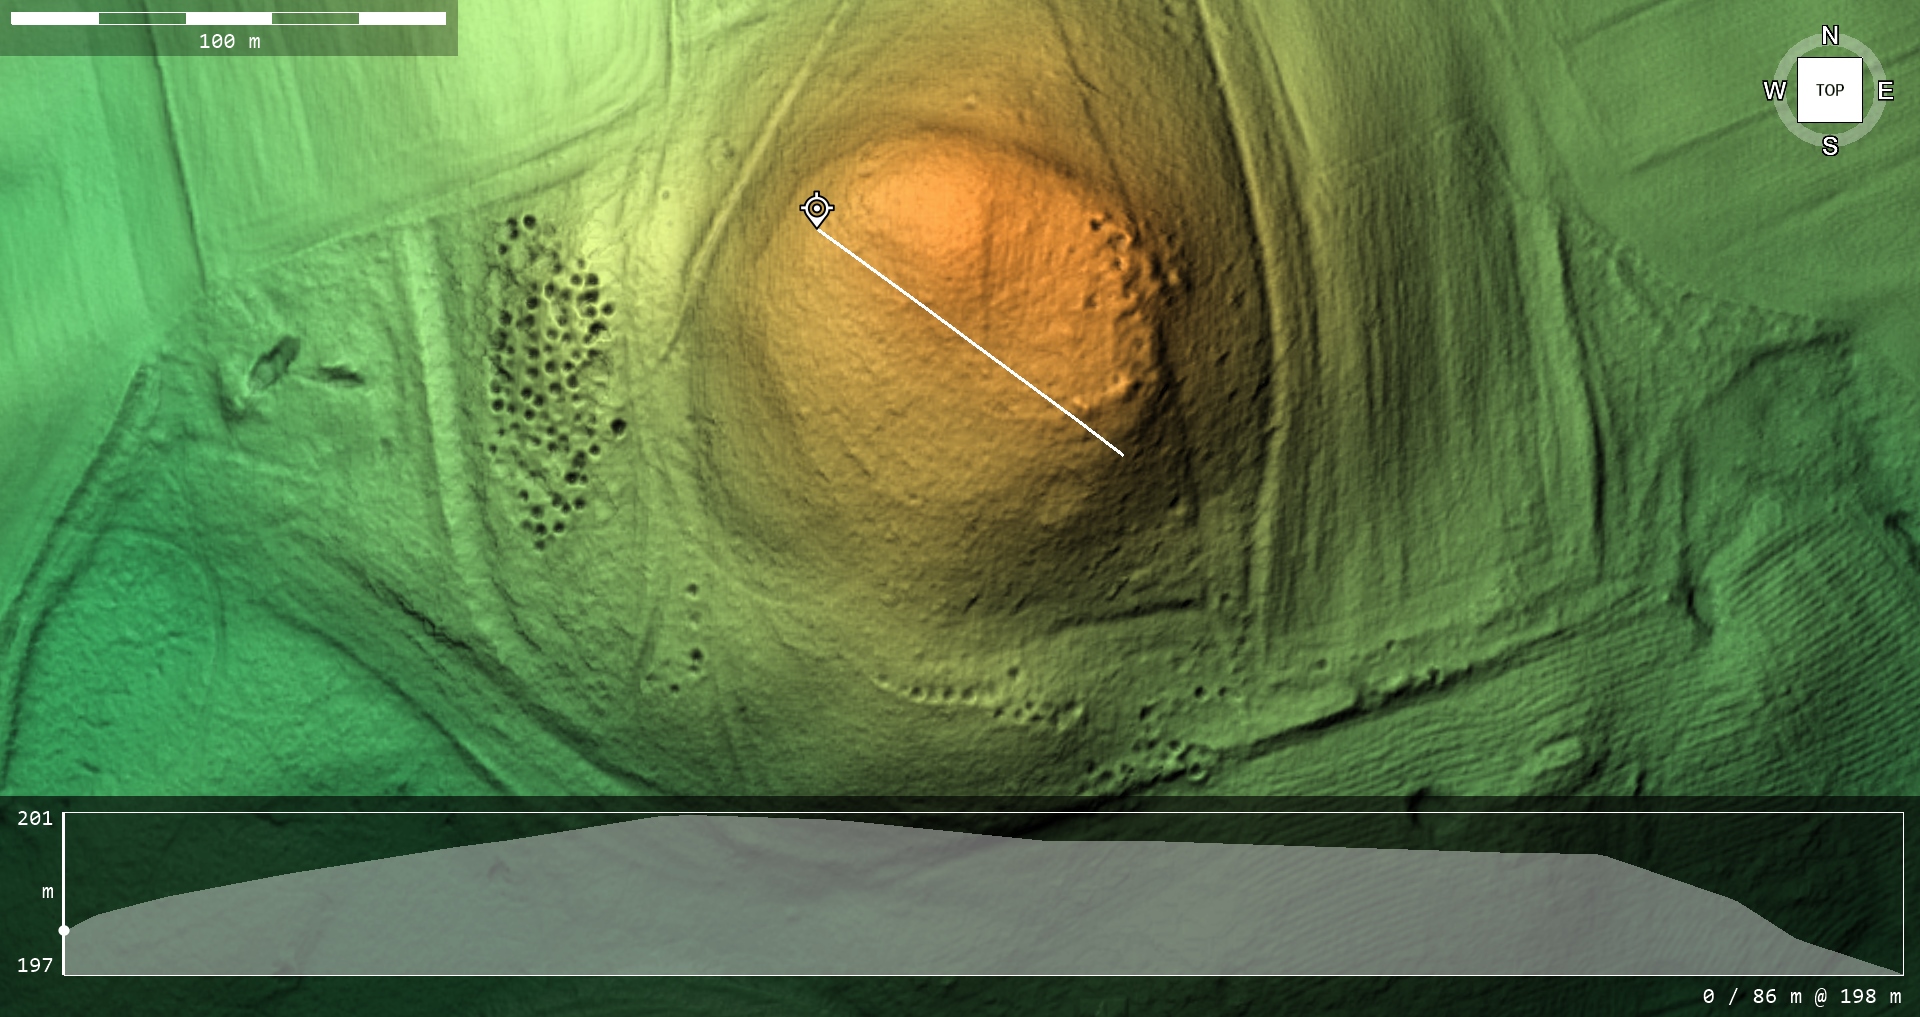Click the W label on the compass

coord(1774,91)
